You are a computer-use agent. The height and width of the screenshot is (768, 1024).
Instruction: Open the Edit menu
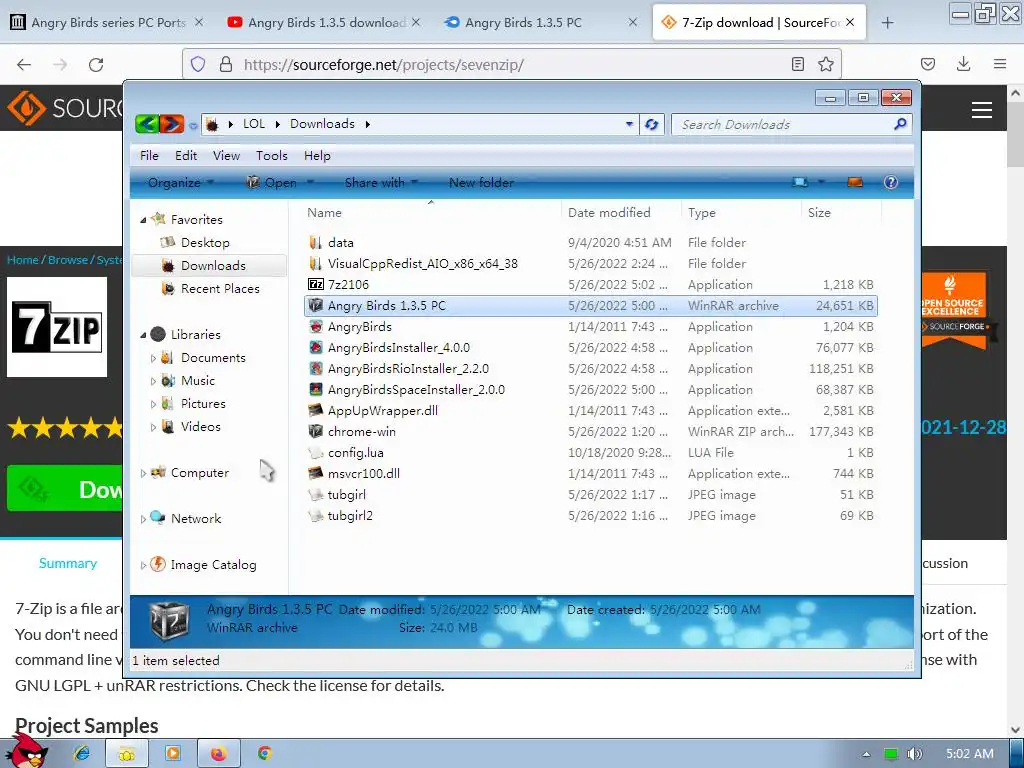pyautogui.click(x=185, y=155)
